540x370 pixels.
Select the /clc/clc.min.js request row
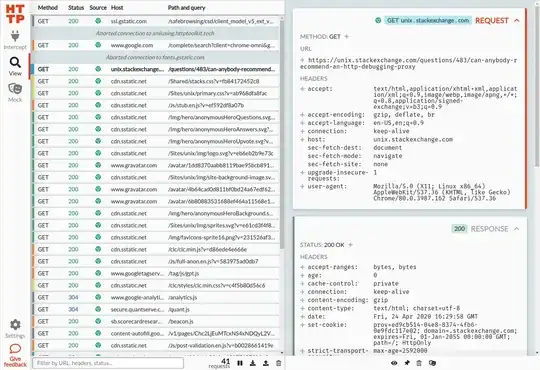(156, 249)
